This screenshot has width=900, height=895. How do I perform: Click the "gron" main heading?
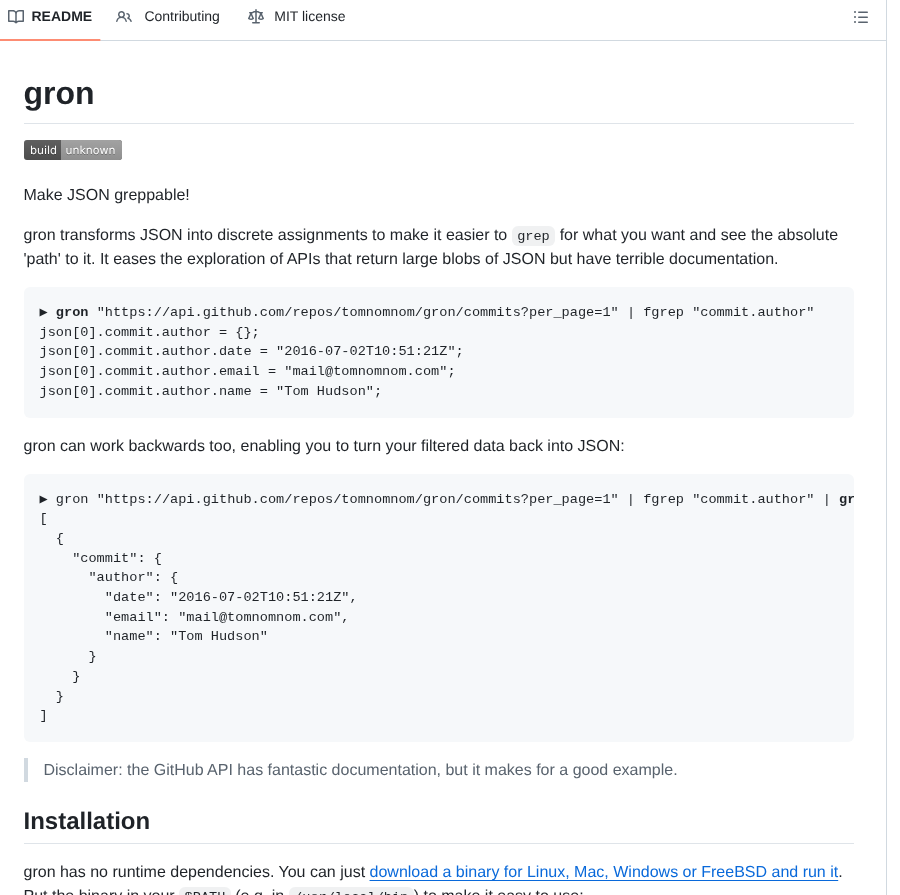tap(59, 93)
